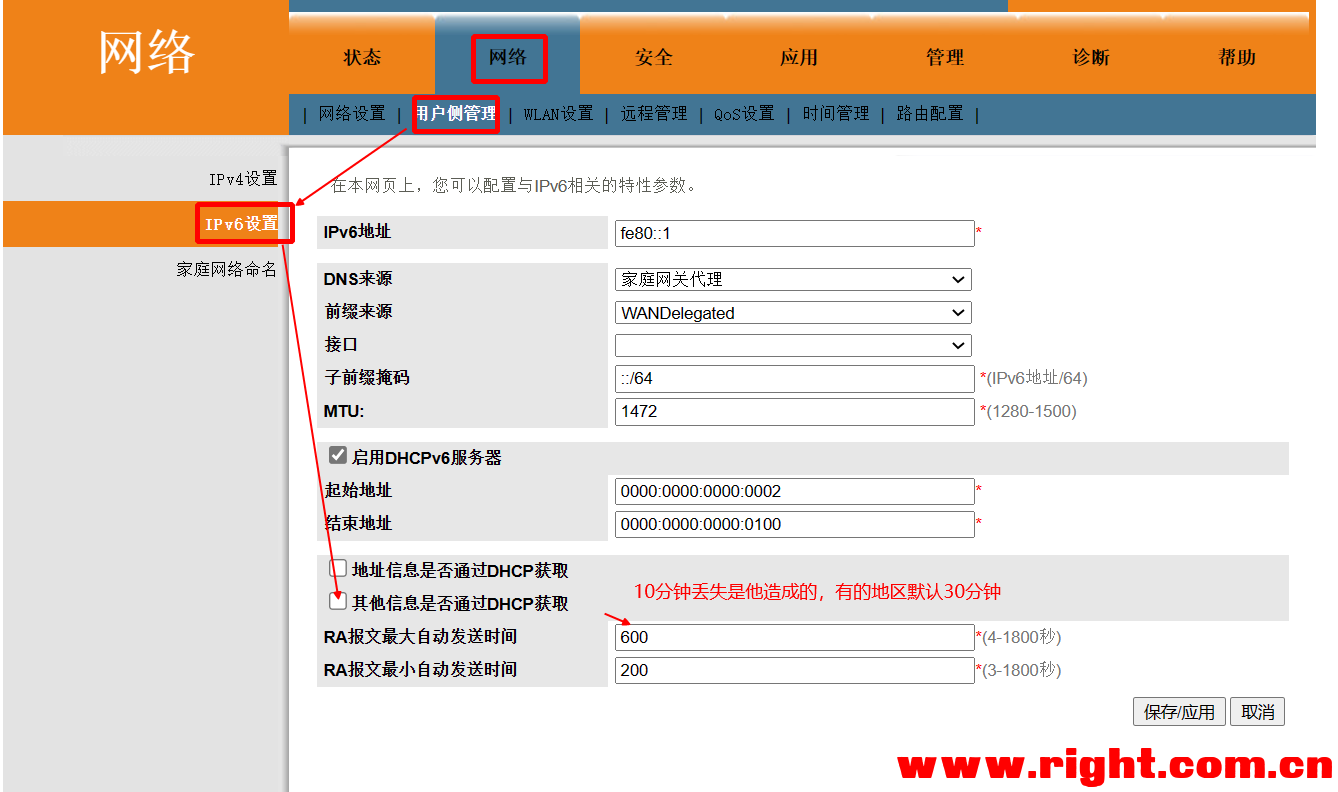Open QoS设置 submenu item
The height and width of the screenshot is (792, 1338).
pos(744,114)
